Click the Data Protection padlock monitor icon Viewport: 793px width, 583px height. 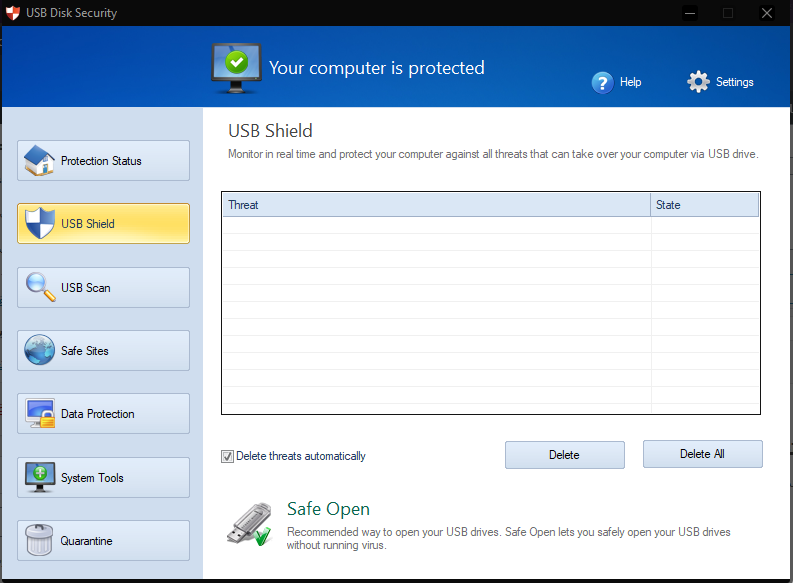[x=40, y=414]
